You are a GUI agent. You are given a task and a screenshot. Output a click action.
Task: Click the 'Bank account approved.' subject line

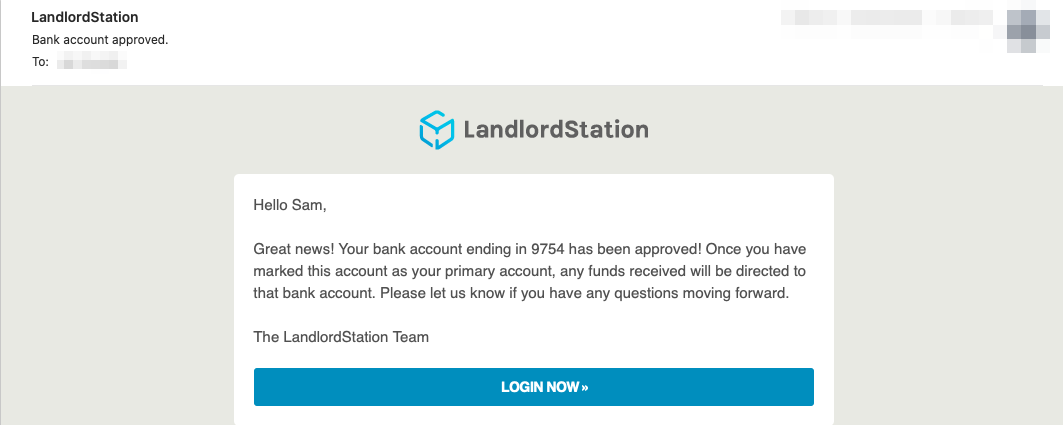[100, 40]
